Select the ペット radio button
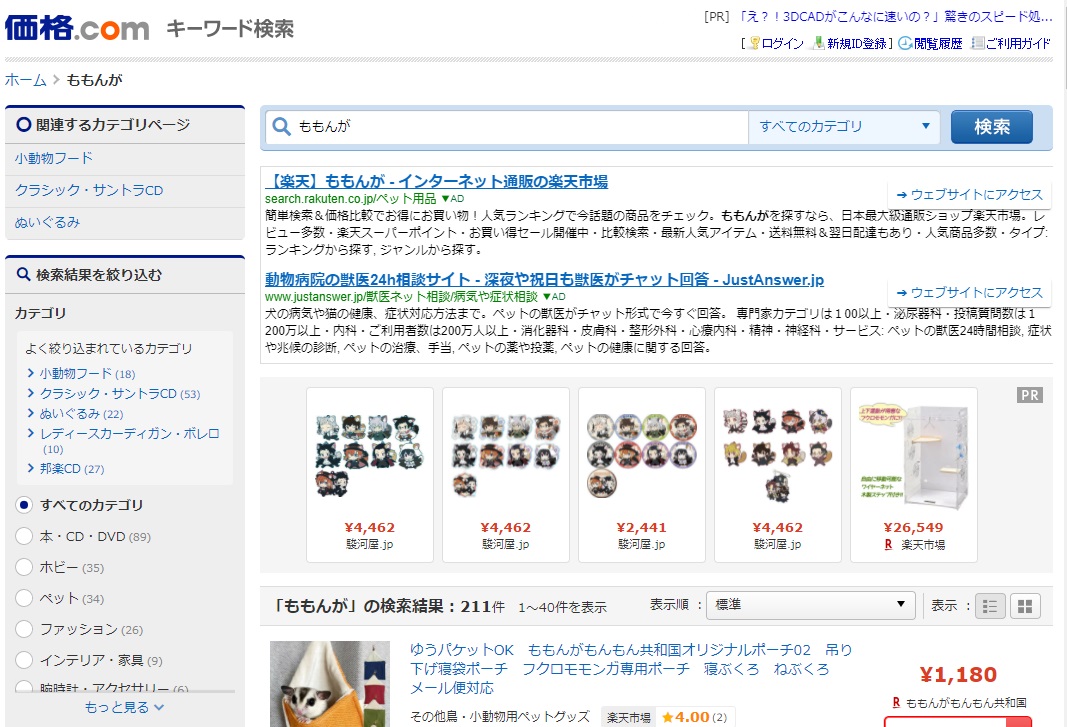The height and width of the screenshot is (727, 1067). point(24,598)
